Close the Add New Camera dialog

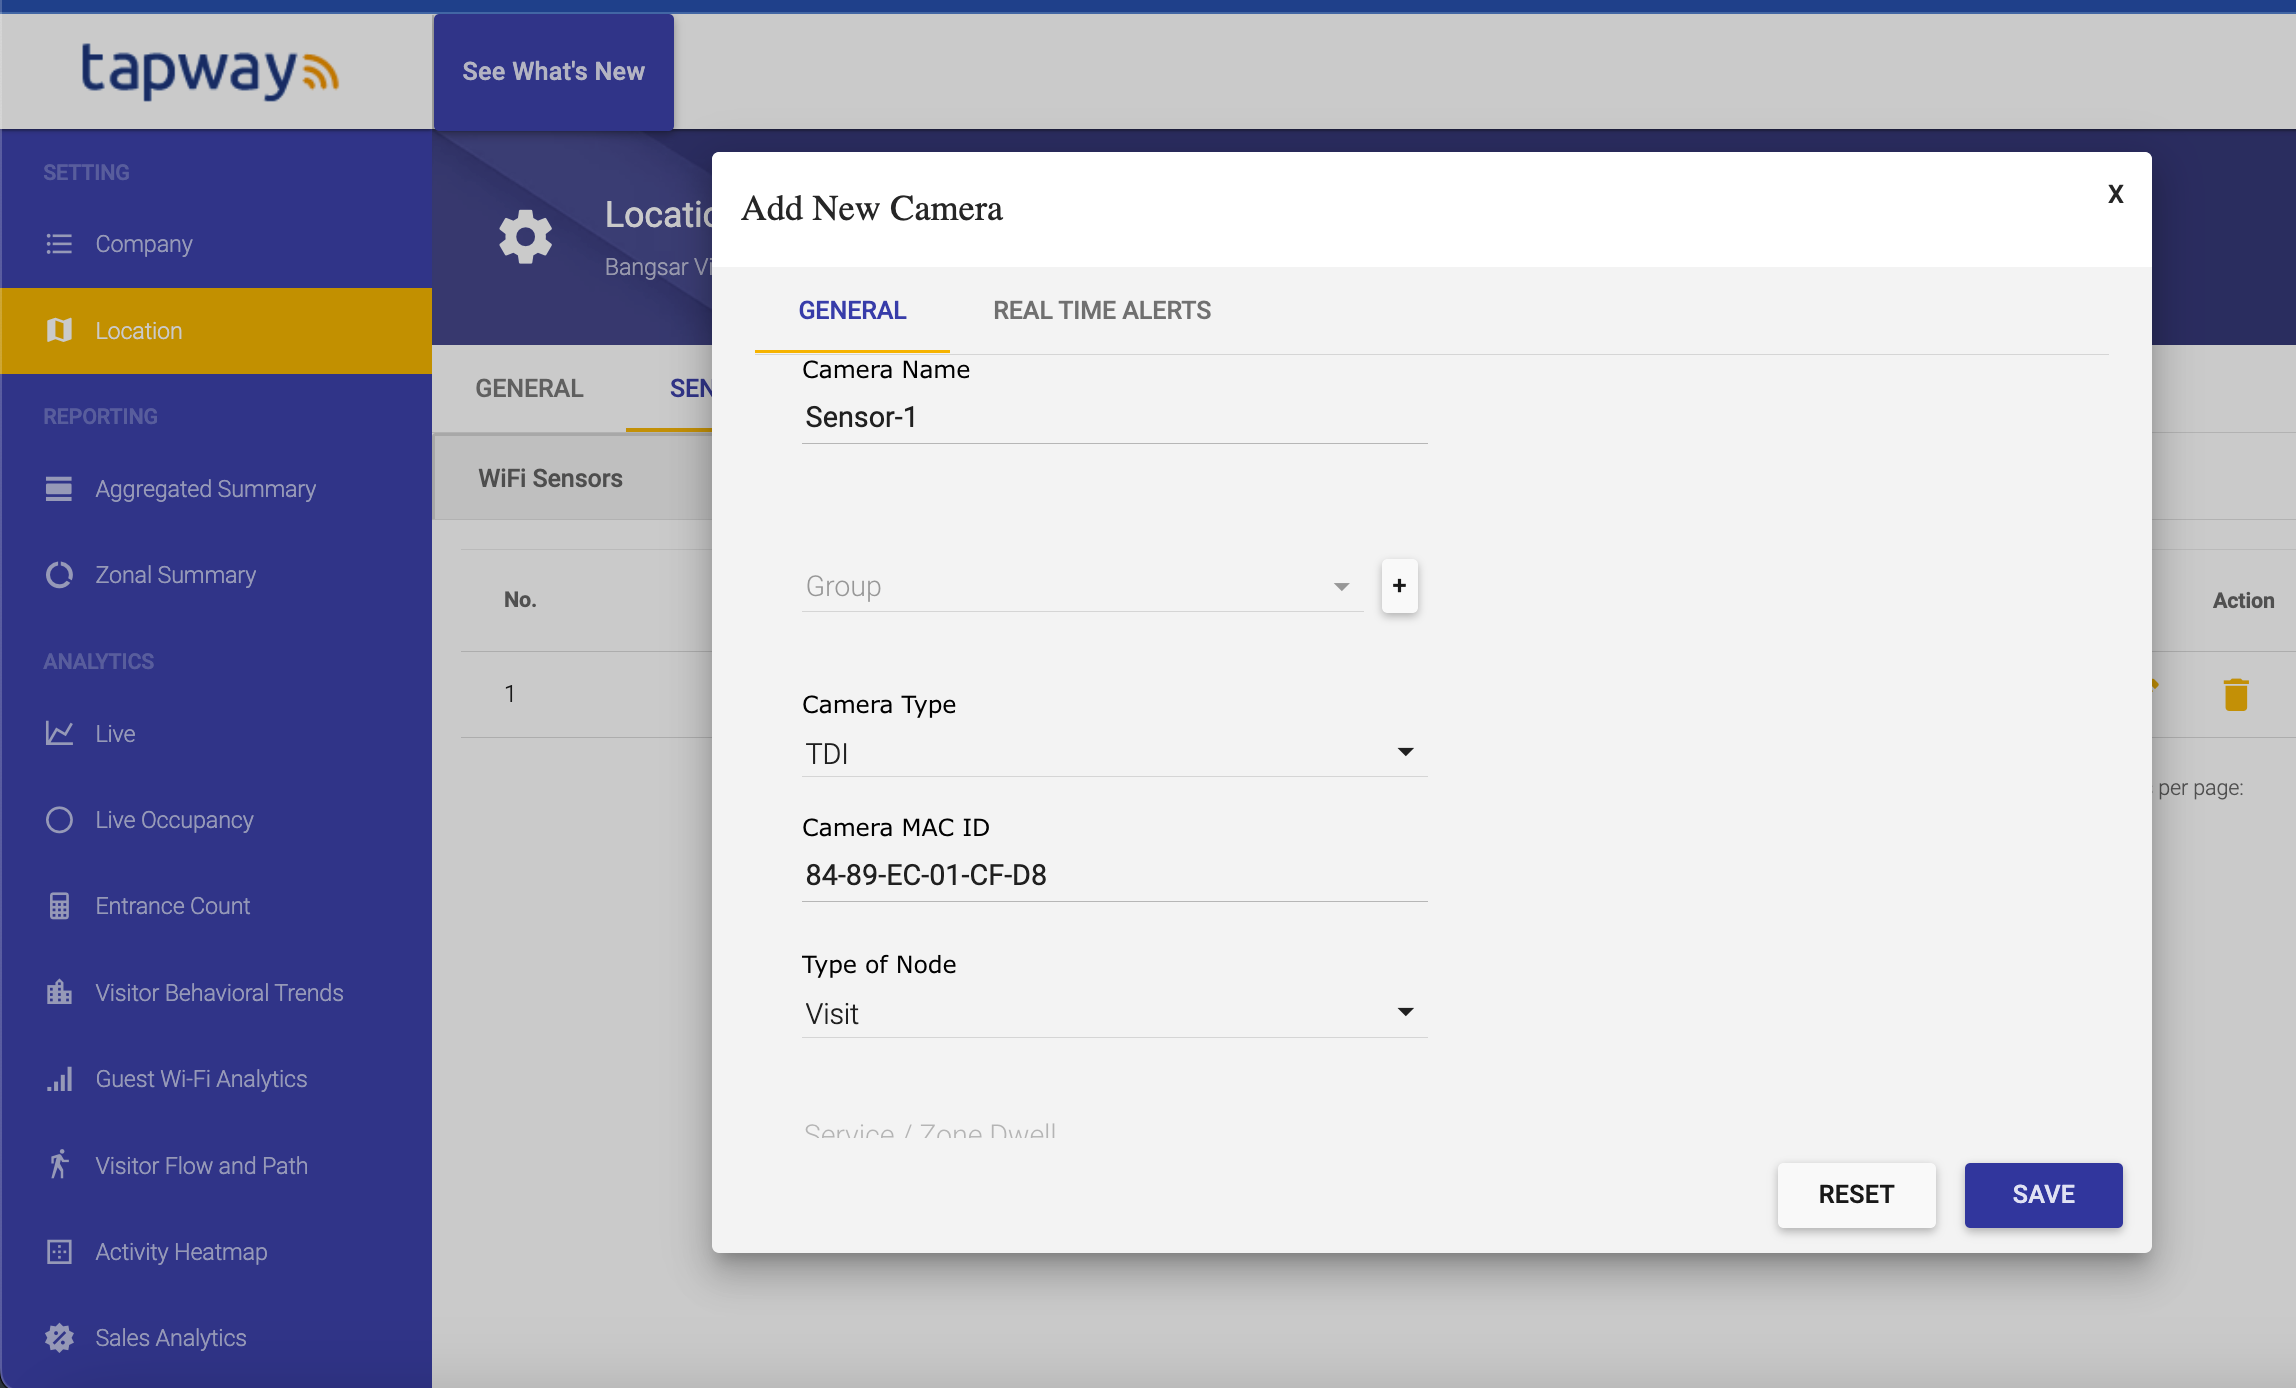(x=2115, y=194)
